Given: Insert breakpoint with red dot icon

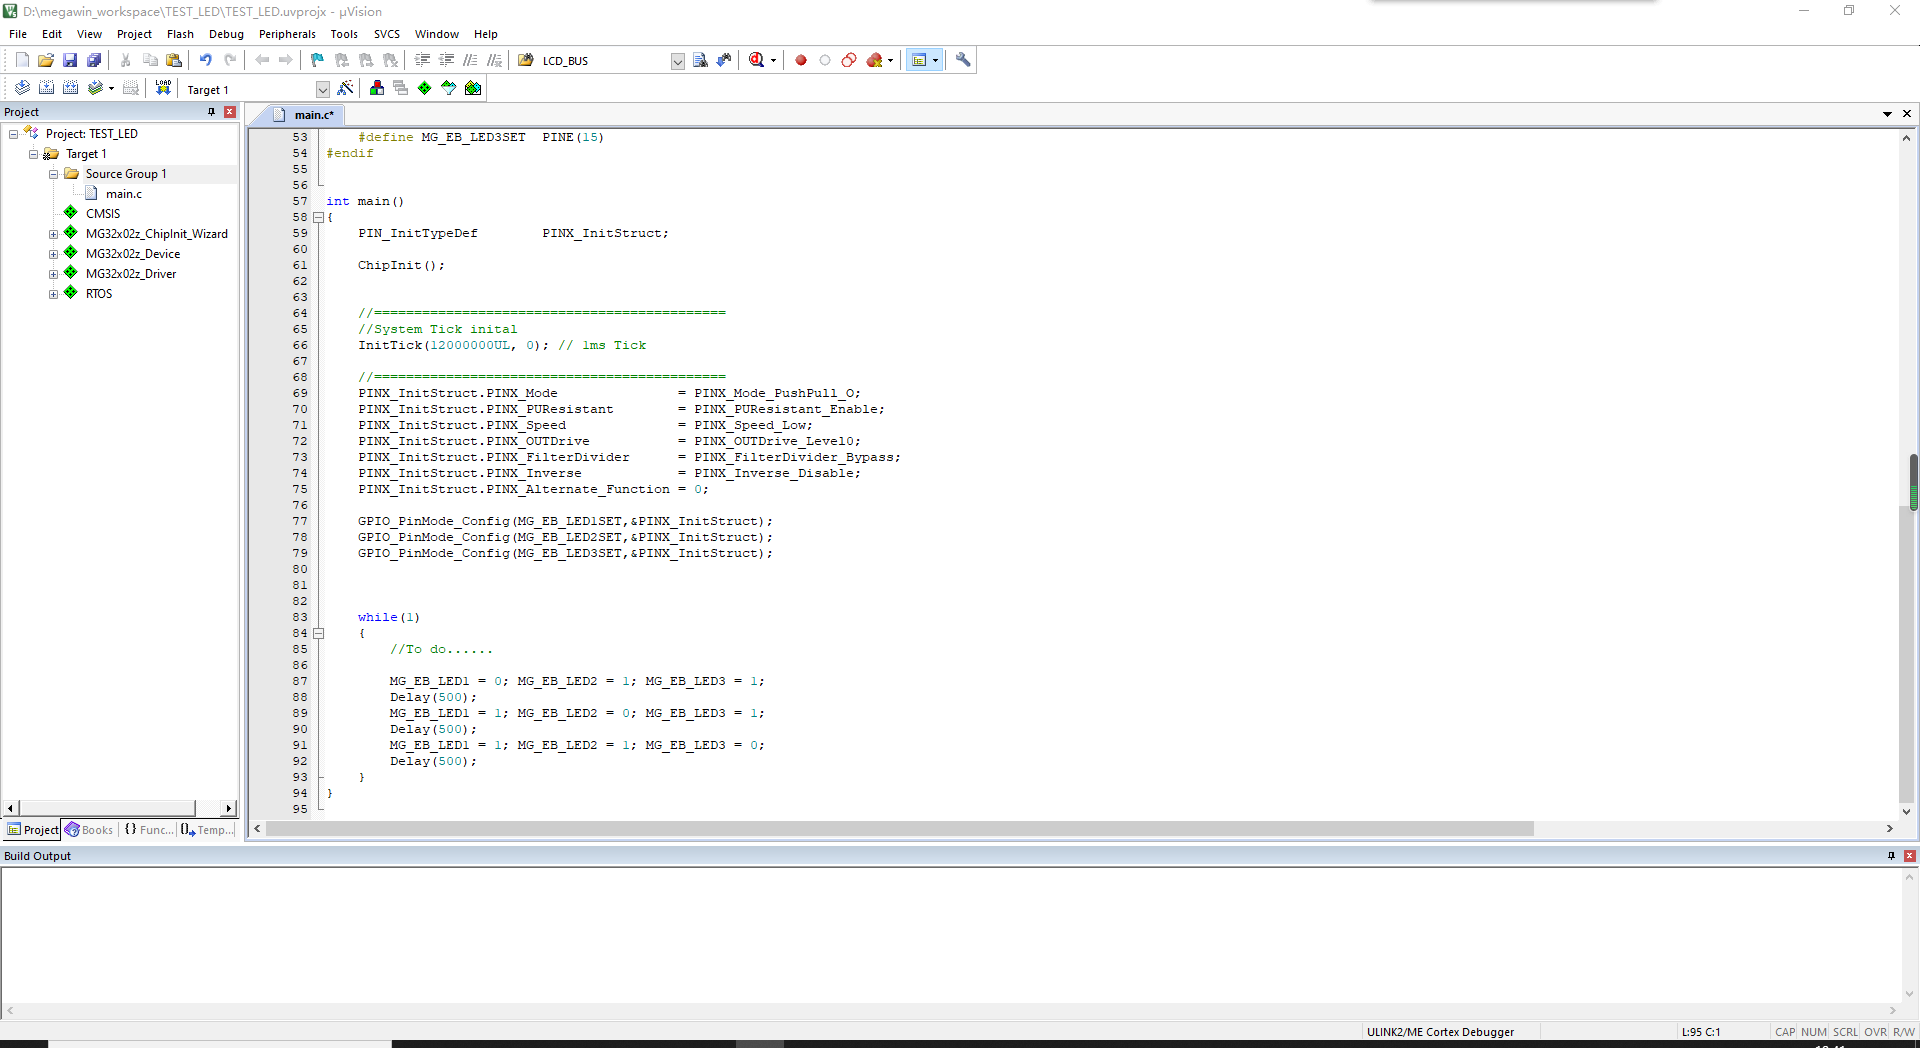Looking at the screenshot, I should (x=801, y=60).
